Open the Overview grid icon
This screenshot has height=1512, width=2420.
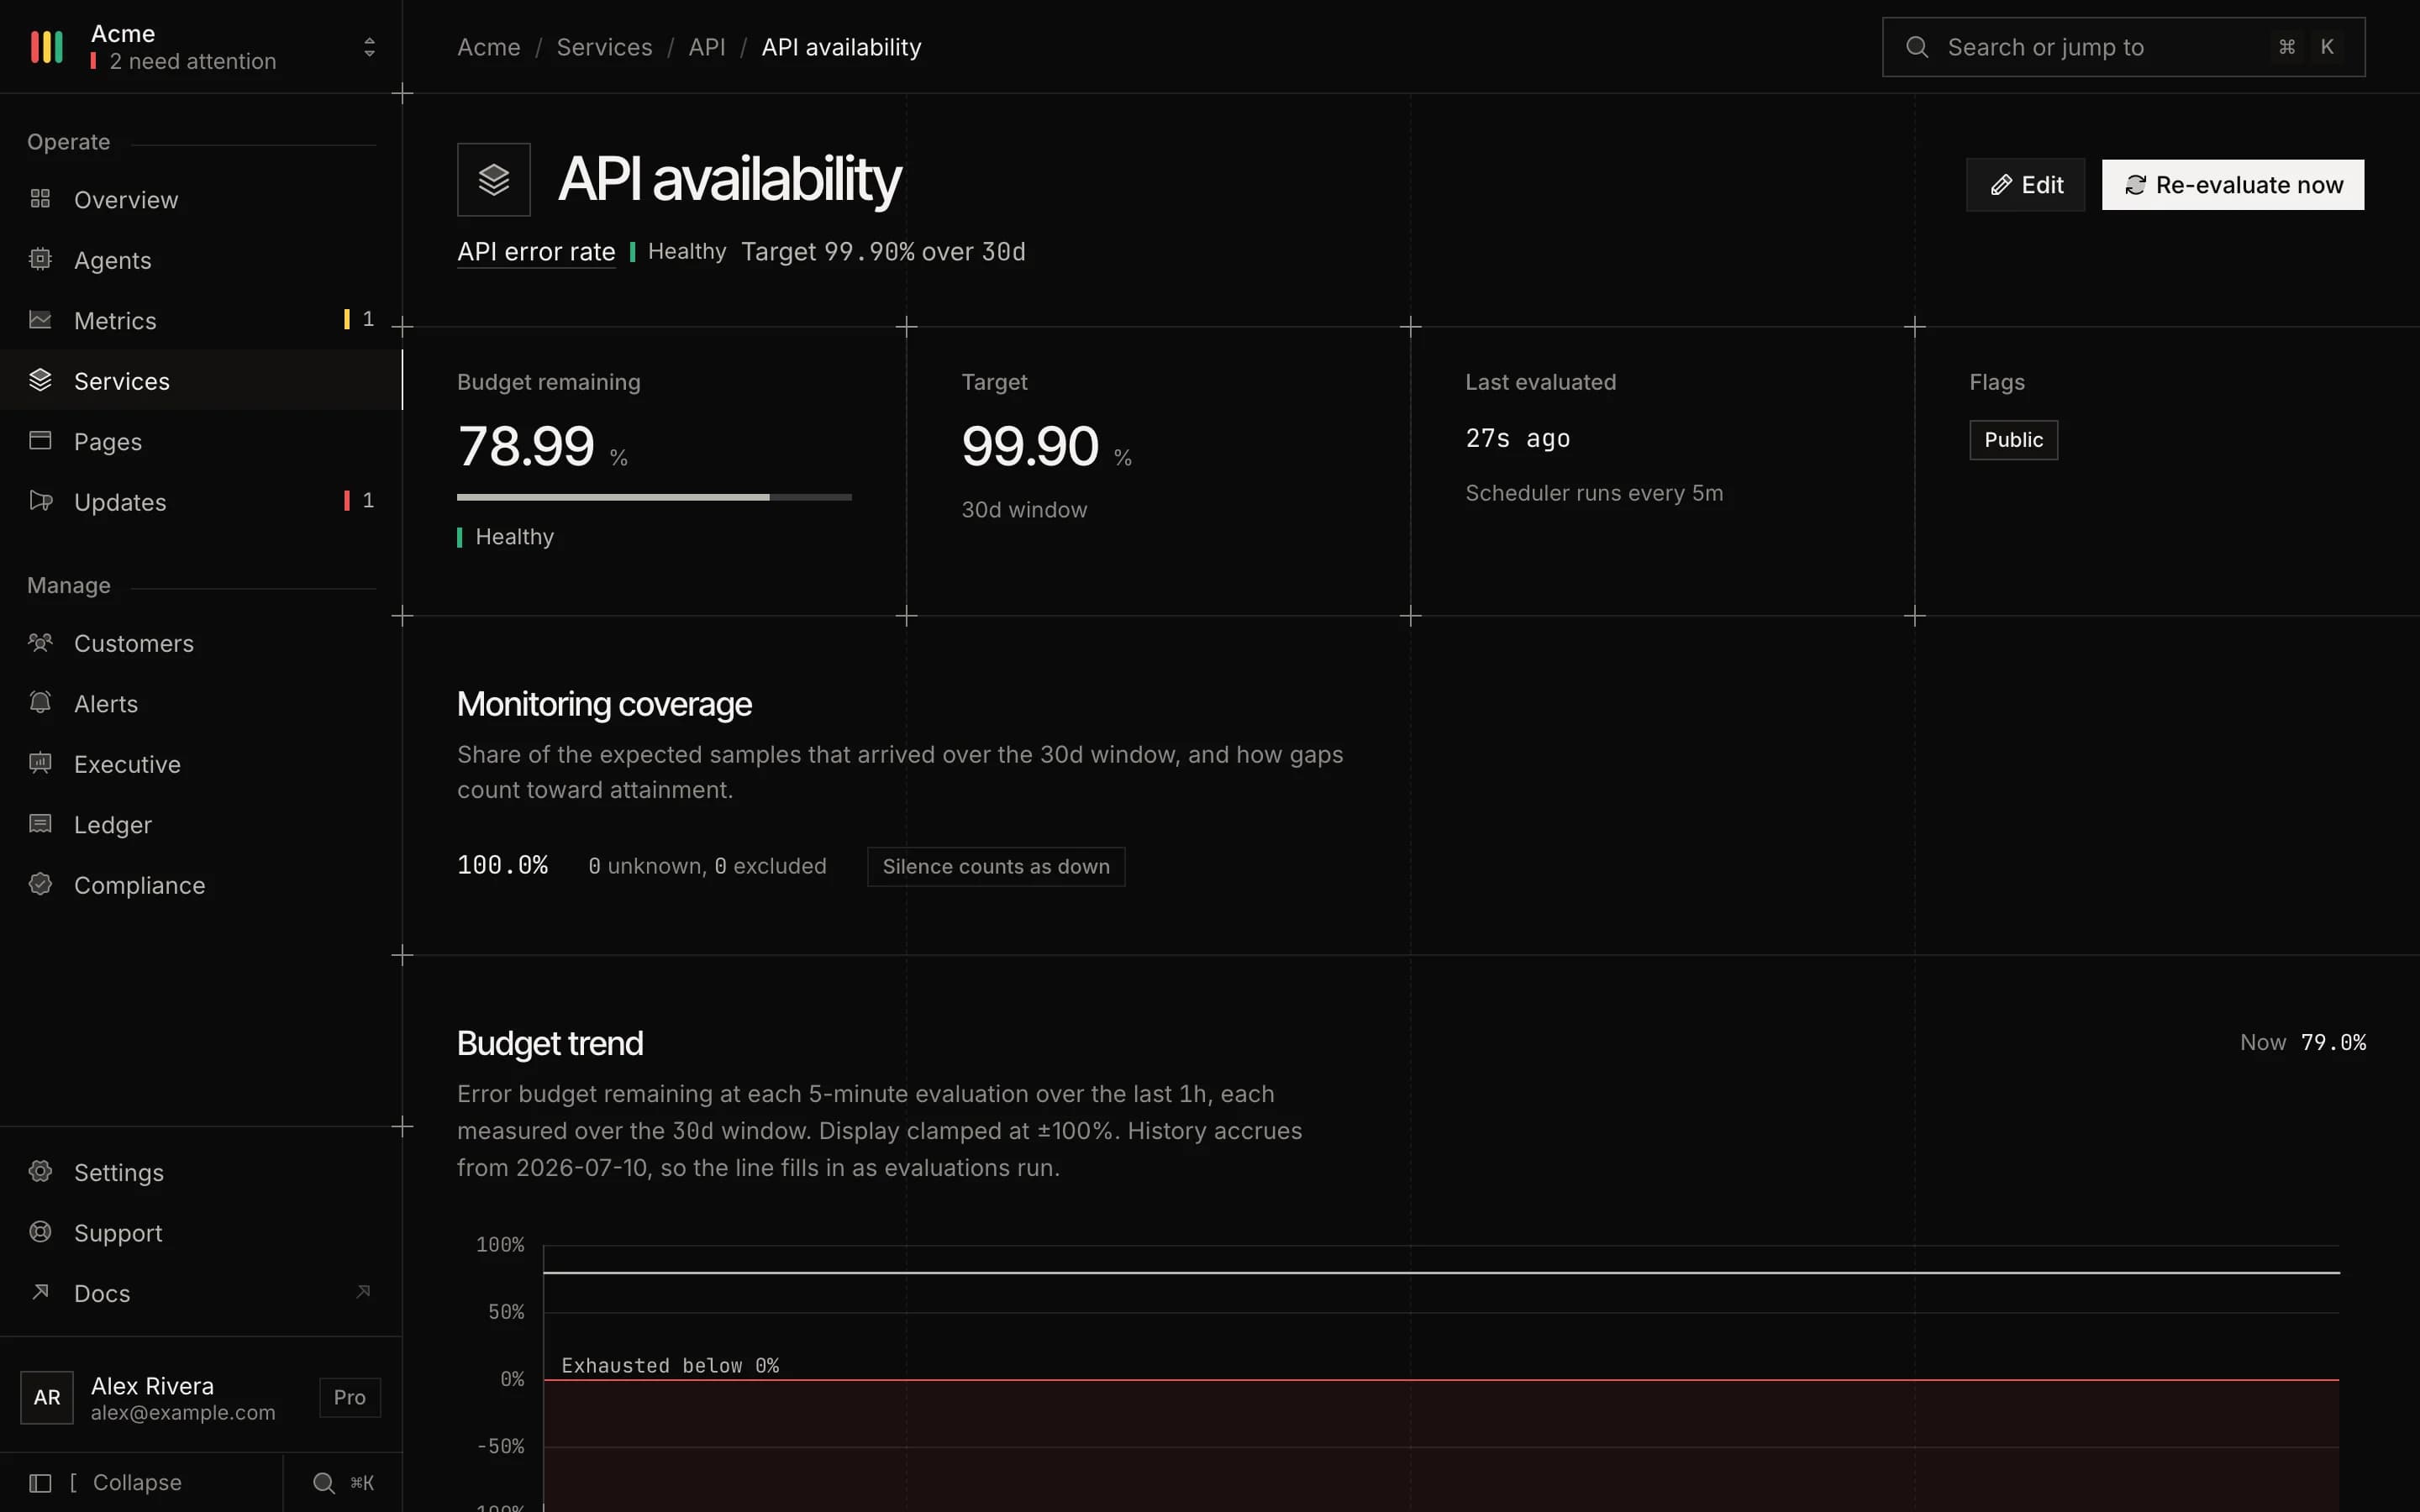point(40,199)
